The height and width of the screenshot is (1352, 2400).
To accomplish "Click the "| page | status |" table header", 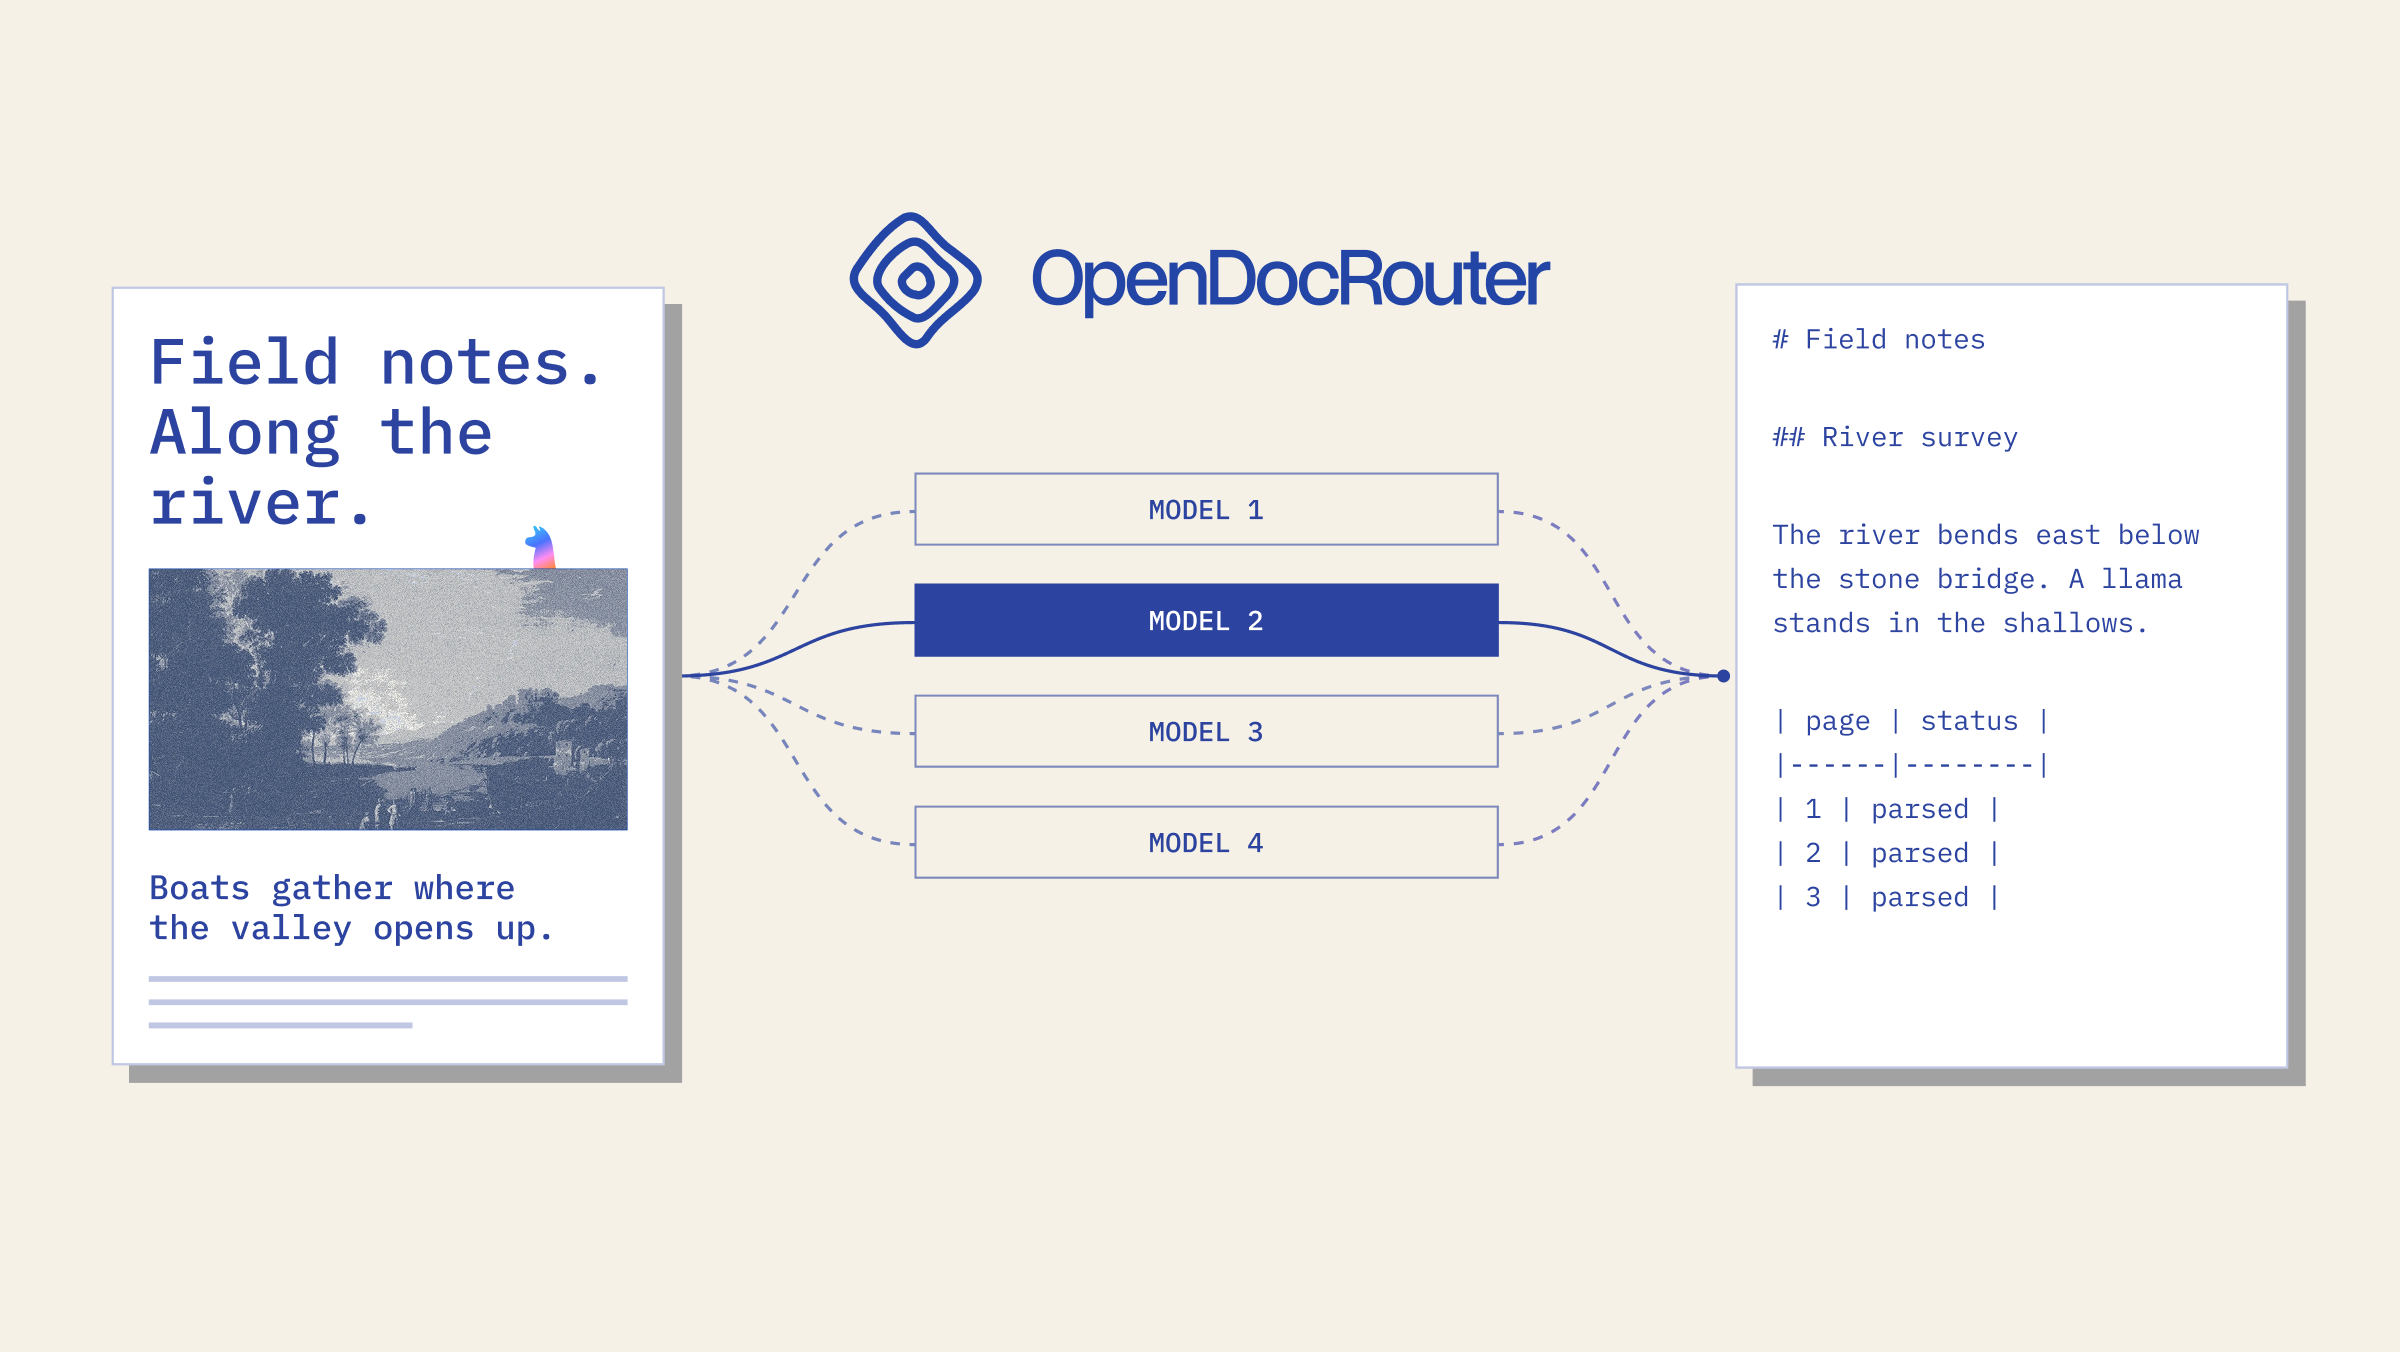I will coord(1911,721).
